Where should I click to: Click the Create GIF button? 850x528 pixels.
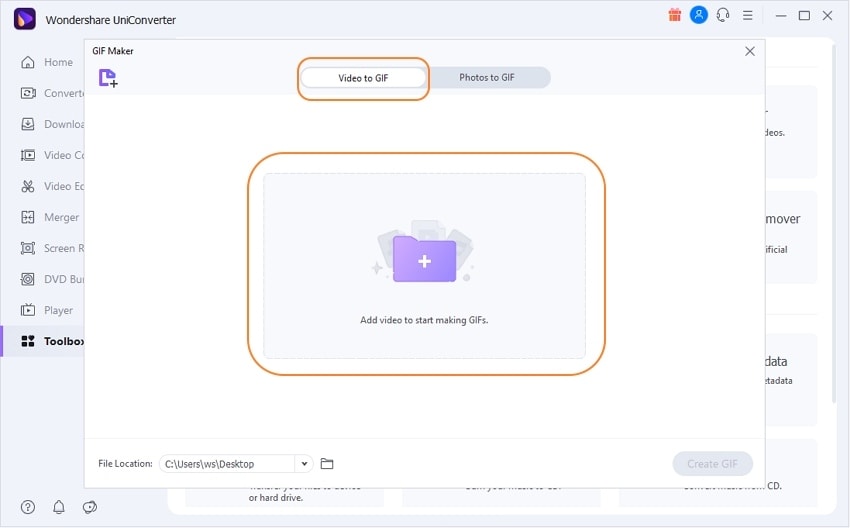[x=712, y=463]
